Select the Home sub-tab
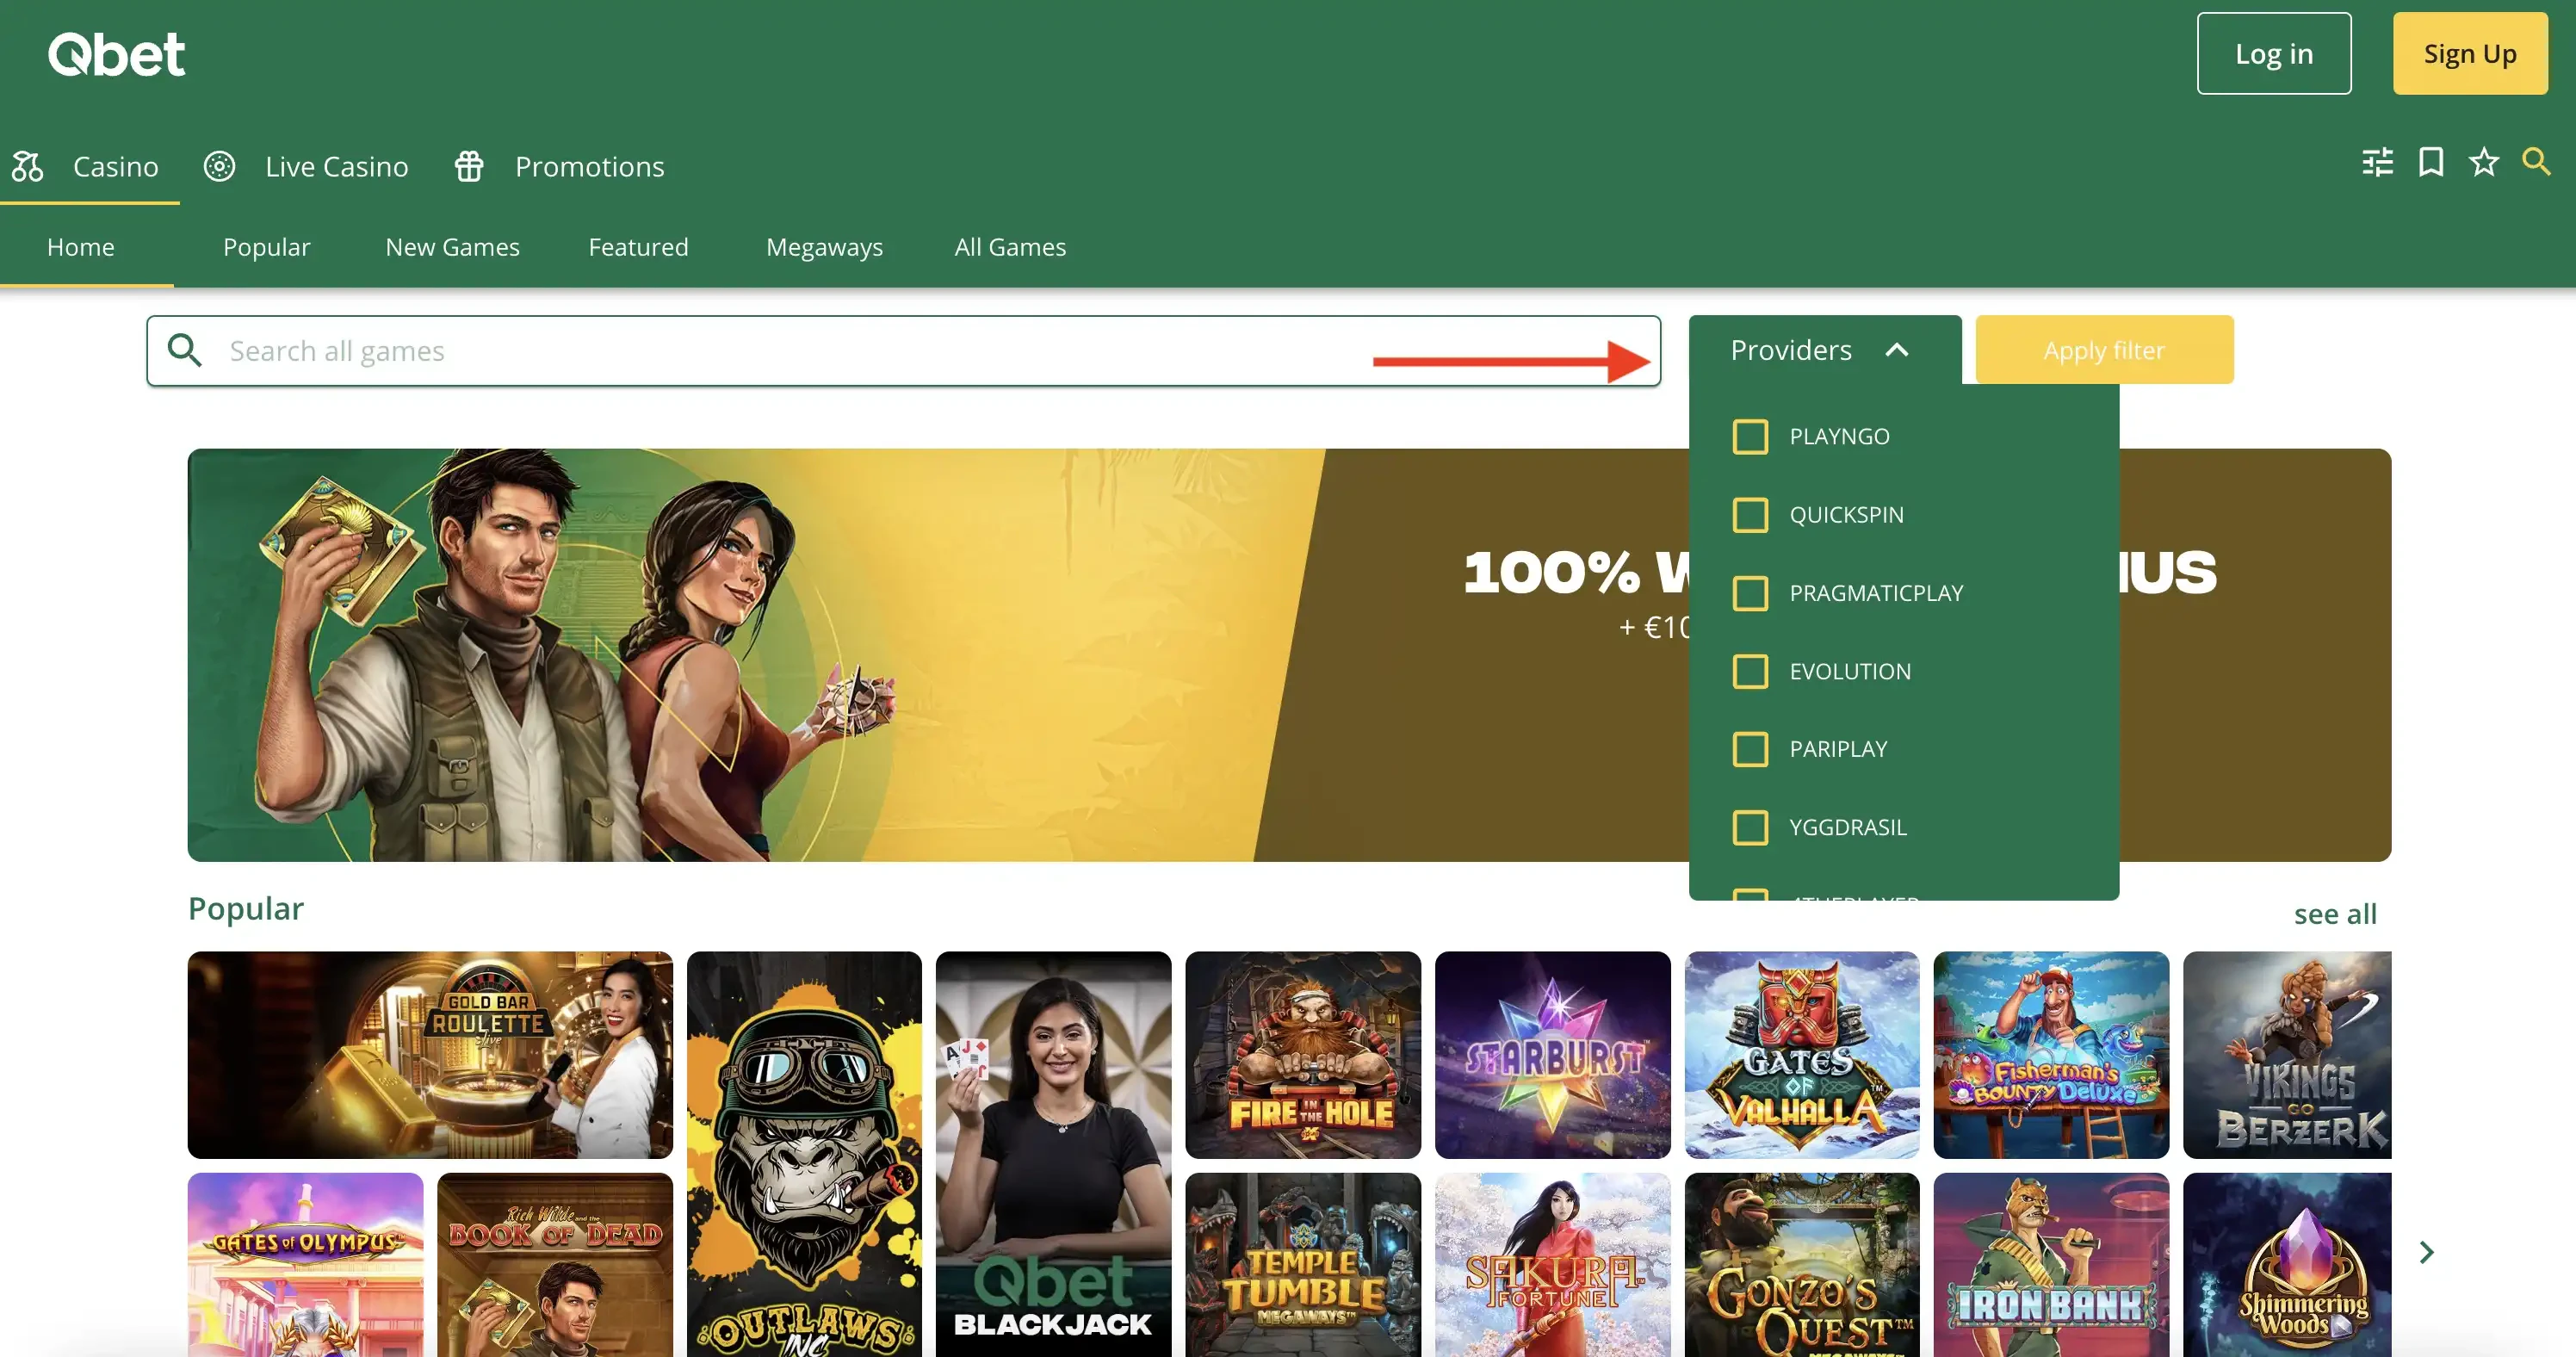 coord(81,247)
